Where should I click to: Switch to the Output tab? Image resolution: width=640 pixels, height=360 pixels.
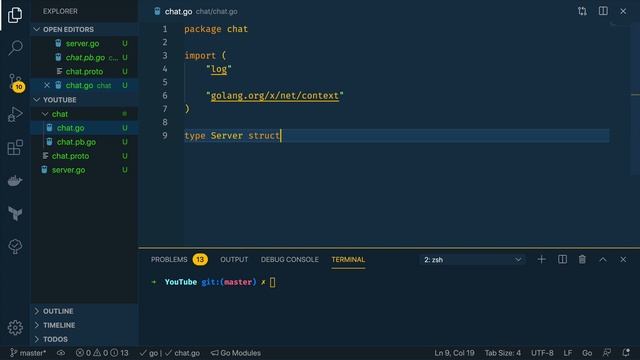tap(234, 260)
